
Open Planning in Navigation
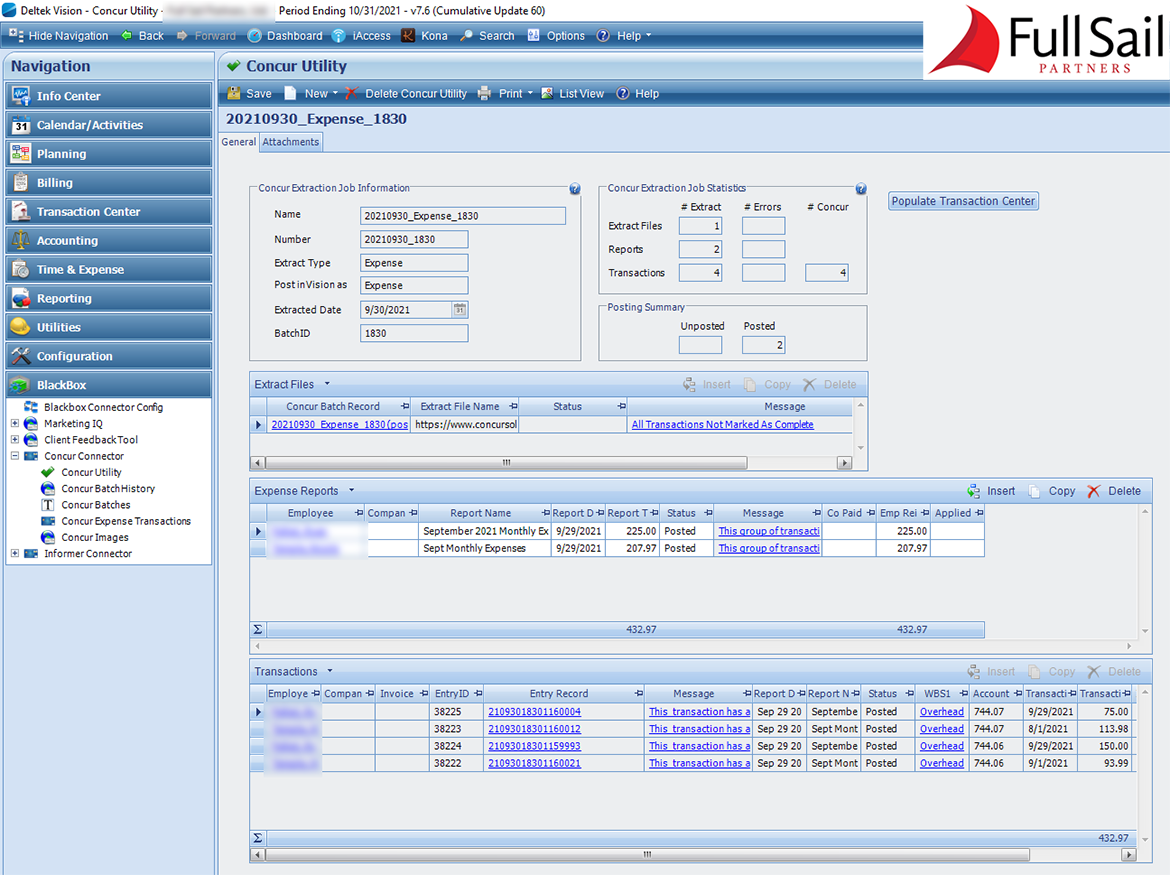click(109, 154)
